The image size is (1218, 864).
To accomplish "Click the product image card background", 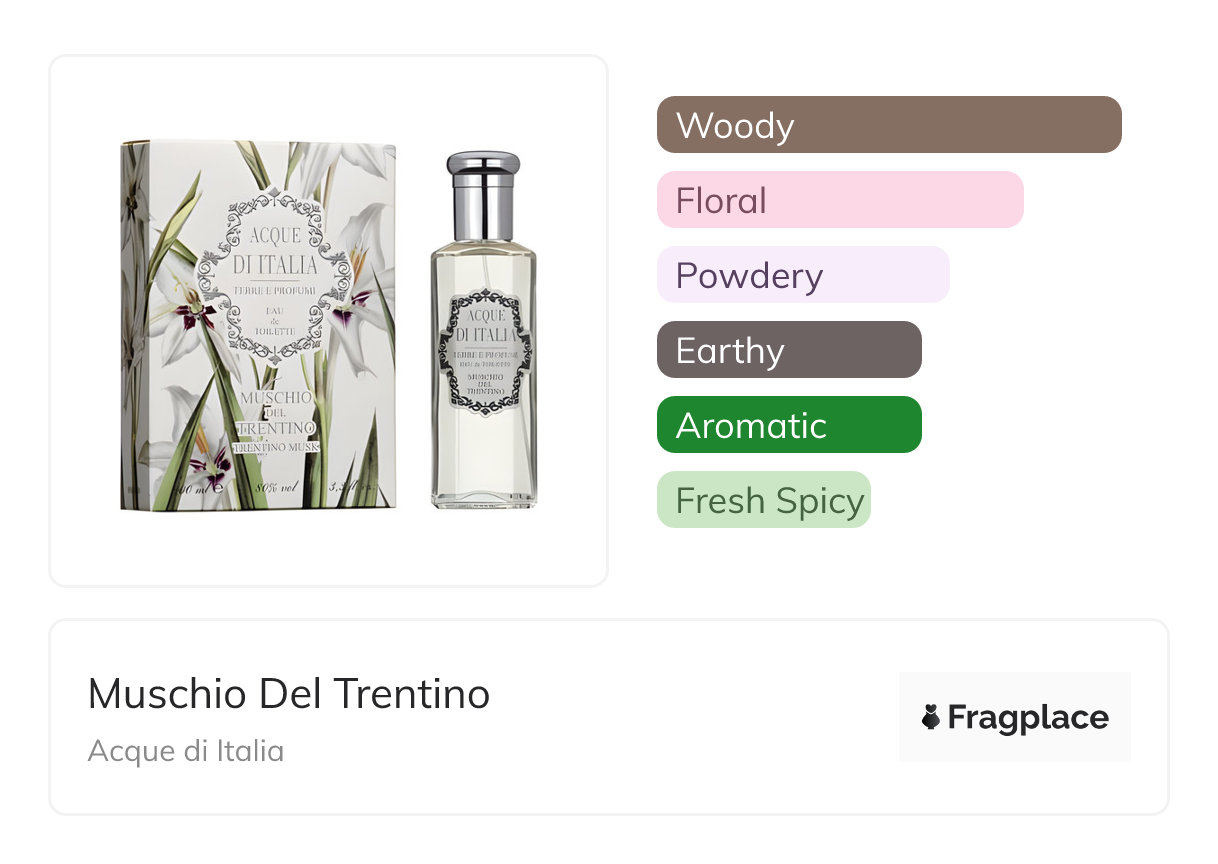I will [x=329, y=321].
